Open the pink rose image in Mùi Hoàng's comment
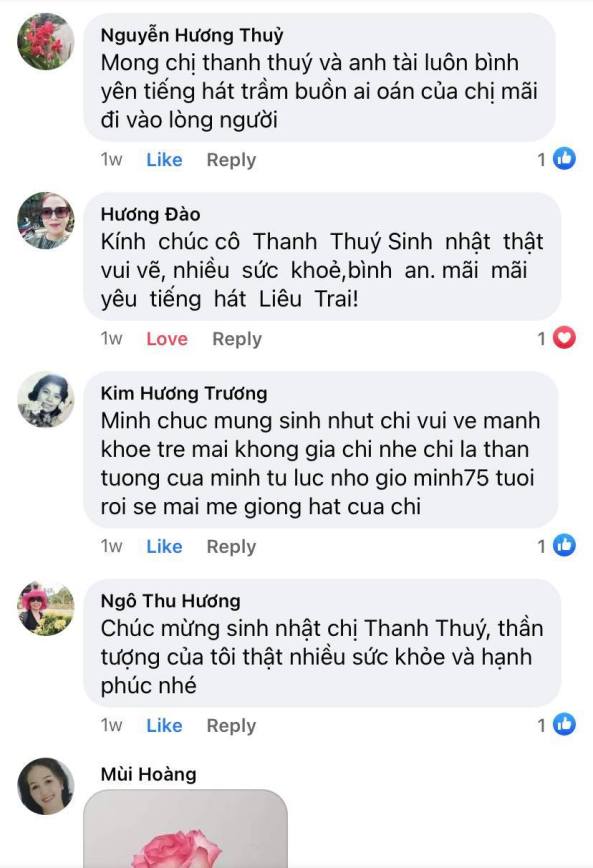This screenshot has height=868, width=593. click(185, 829)
